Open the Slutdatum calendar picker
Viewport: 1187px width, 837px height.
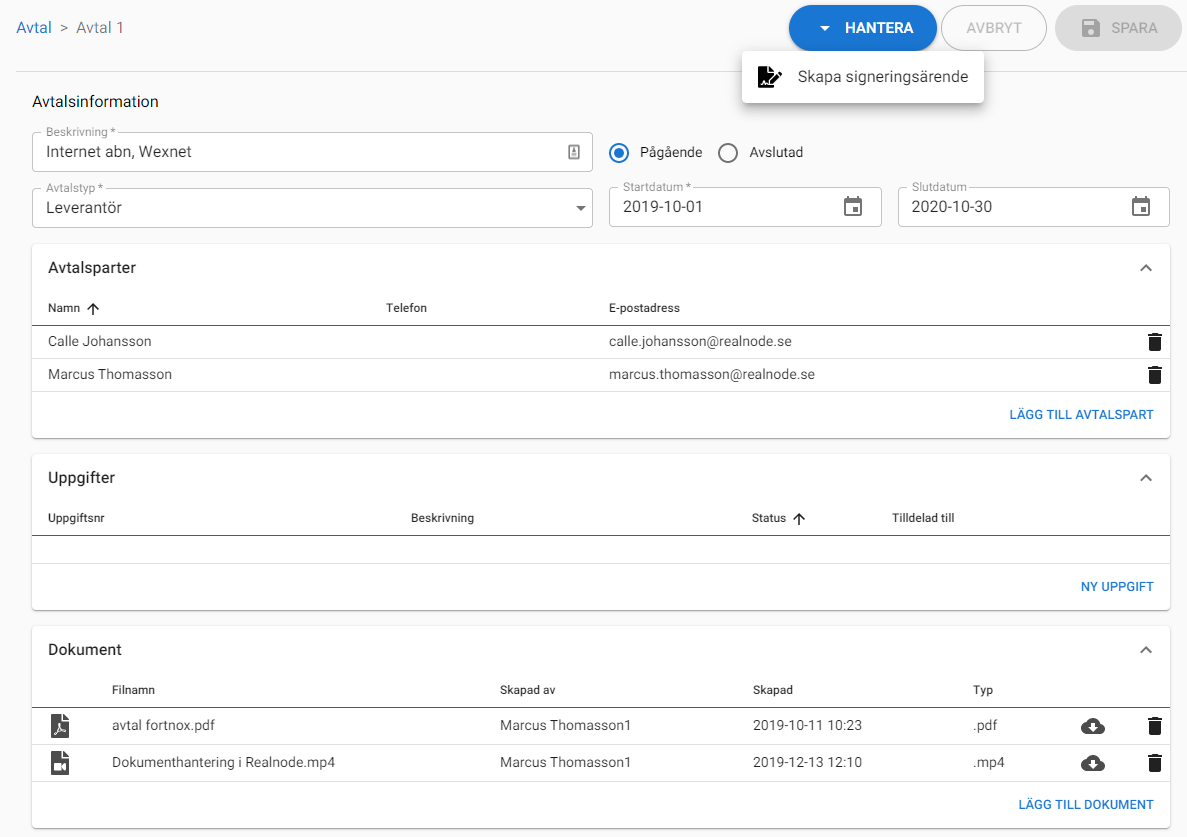[x=1140, y=207]
